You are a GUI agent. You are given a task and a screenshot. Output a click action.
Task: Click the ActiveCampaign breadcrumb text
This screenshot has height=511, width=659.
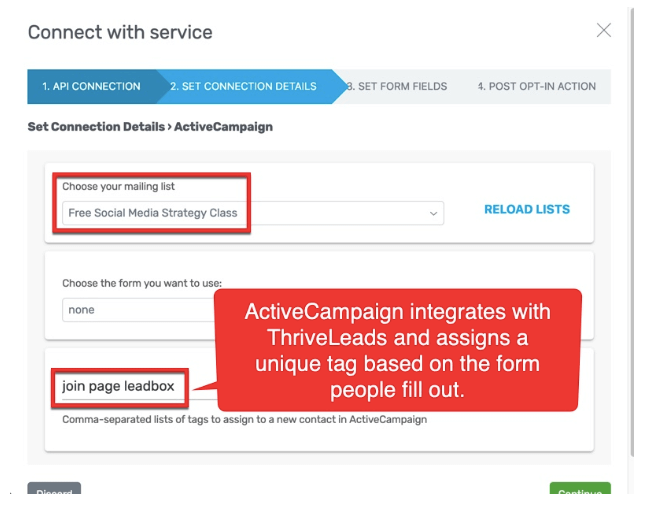pyautogui.click(x=225, y=127)
